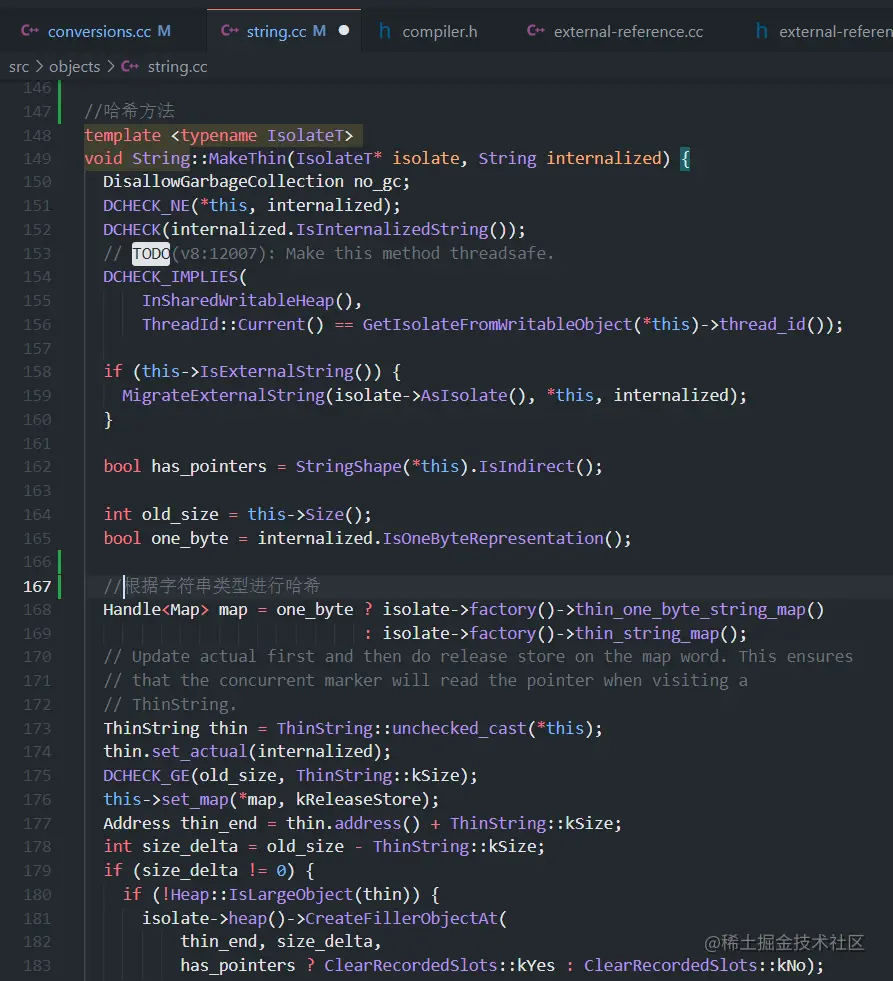Click 'DCHECK_GE' on line 175
893x981 pixels.
pyautogui.click(x=146, y=776)
